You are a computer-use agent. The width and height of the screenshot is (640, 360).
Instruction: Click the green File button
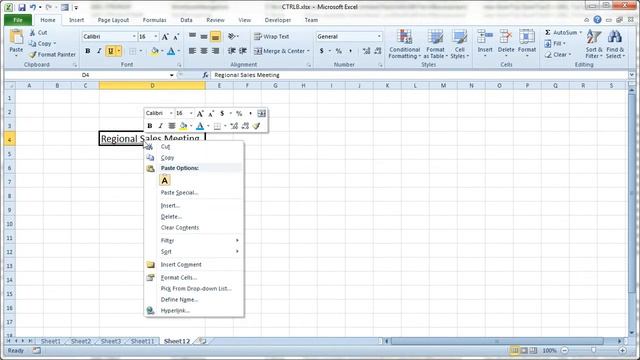18,20
